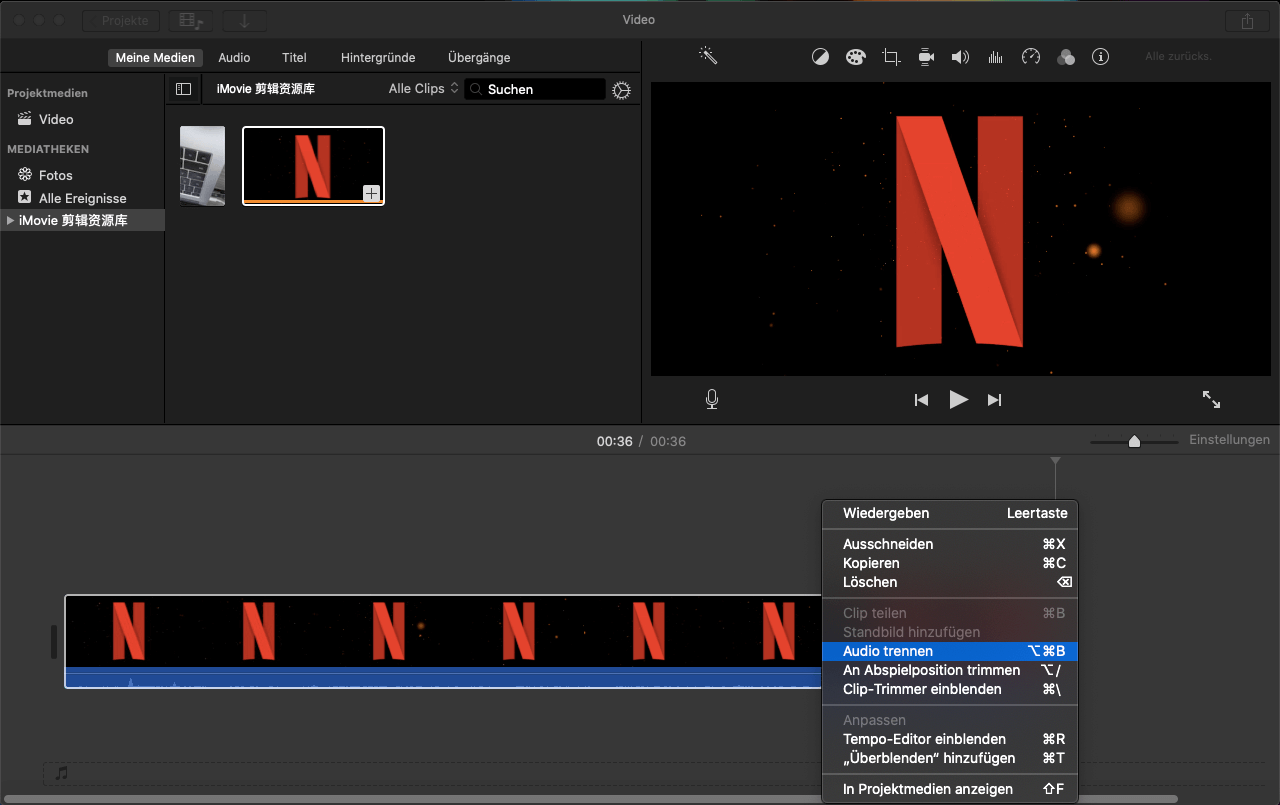
Task: Click the voiceover microphone icon
Action: click(x=711, y=399)
